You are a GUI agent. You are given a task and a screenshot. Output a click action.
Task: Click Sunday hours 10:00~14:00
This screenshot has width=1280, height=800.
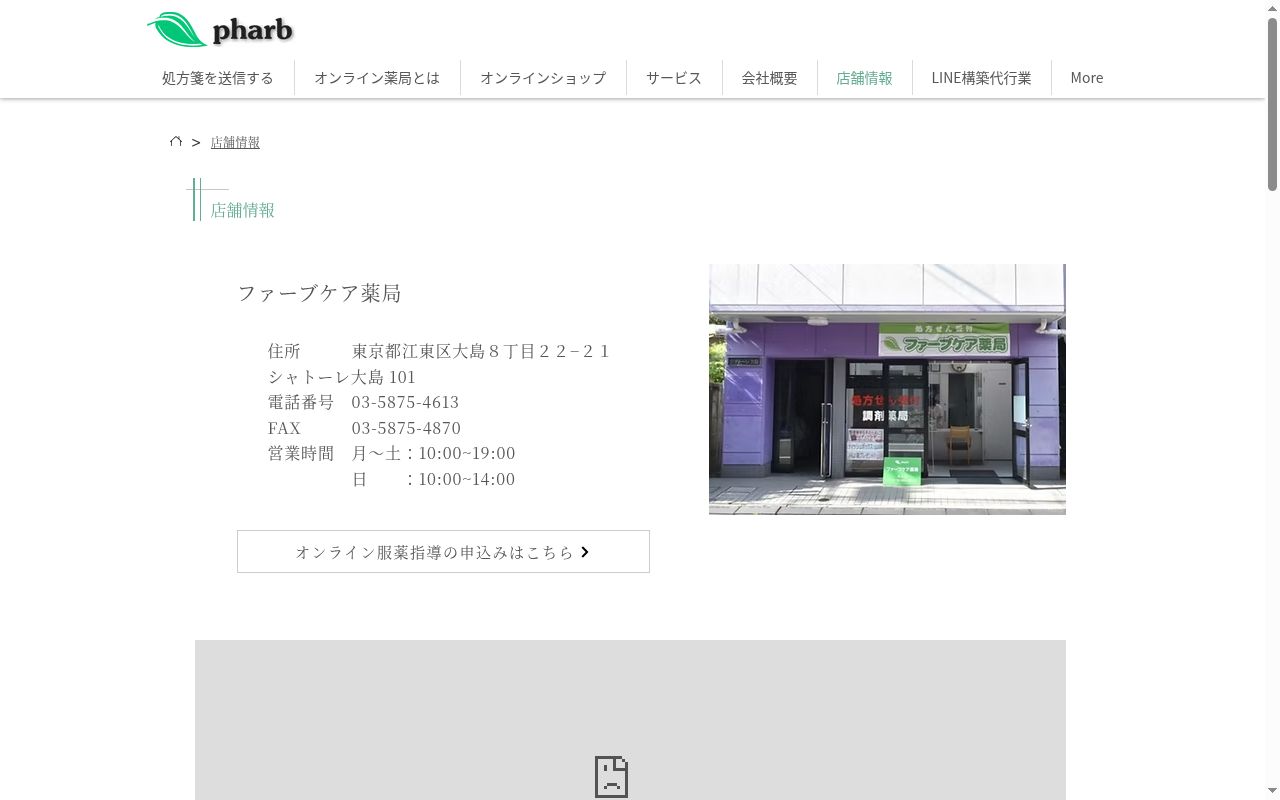[467, 479]
